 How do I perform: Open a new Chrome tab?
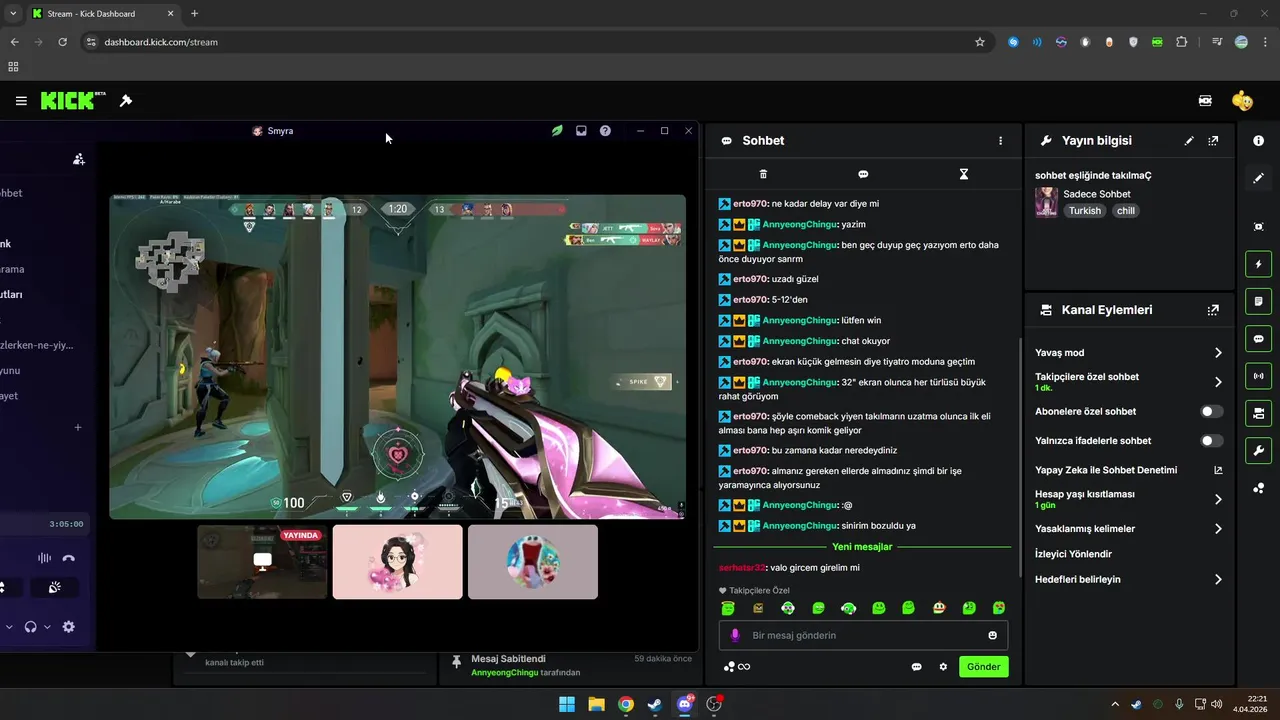coord(194,14)
